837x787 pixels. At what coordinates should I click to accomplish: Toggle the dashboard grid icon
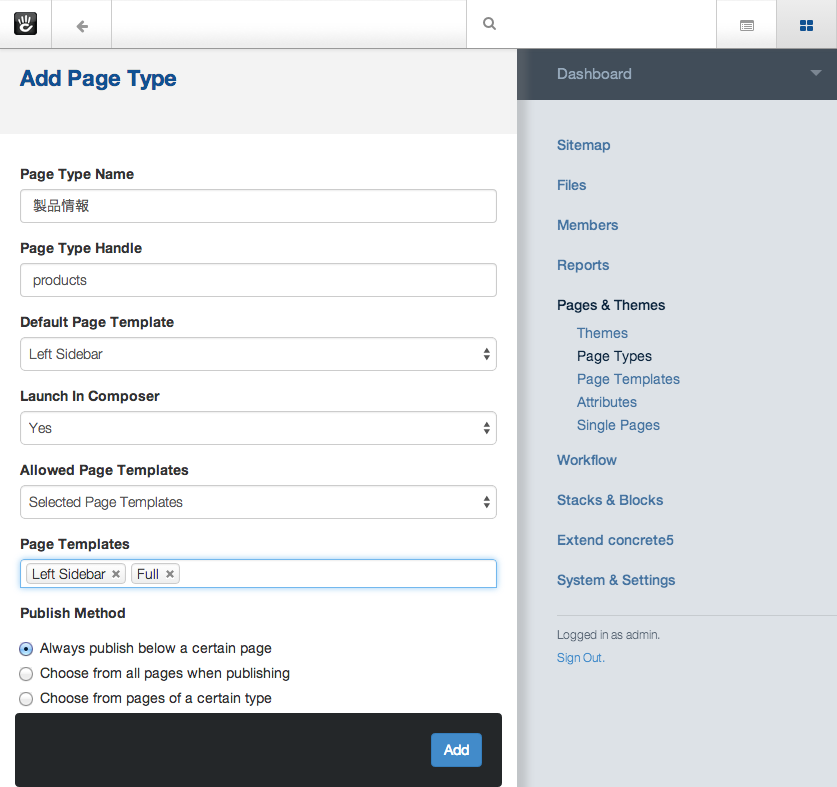[x=806, y=25]
